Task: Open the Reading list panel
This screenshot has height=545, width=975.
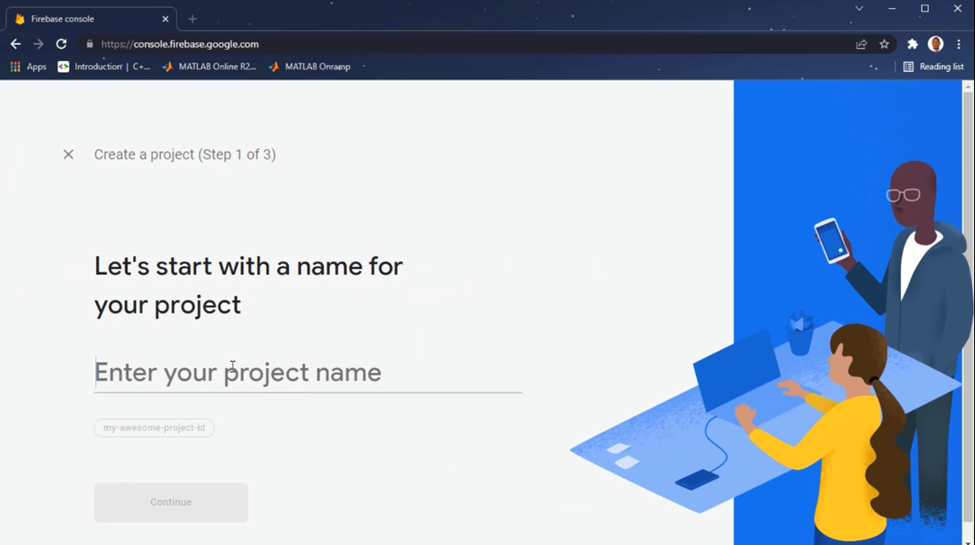Action: click(x=933, y=67)
